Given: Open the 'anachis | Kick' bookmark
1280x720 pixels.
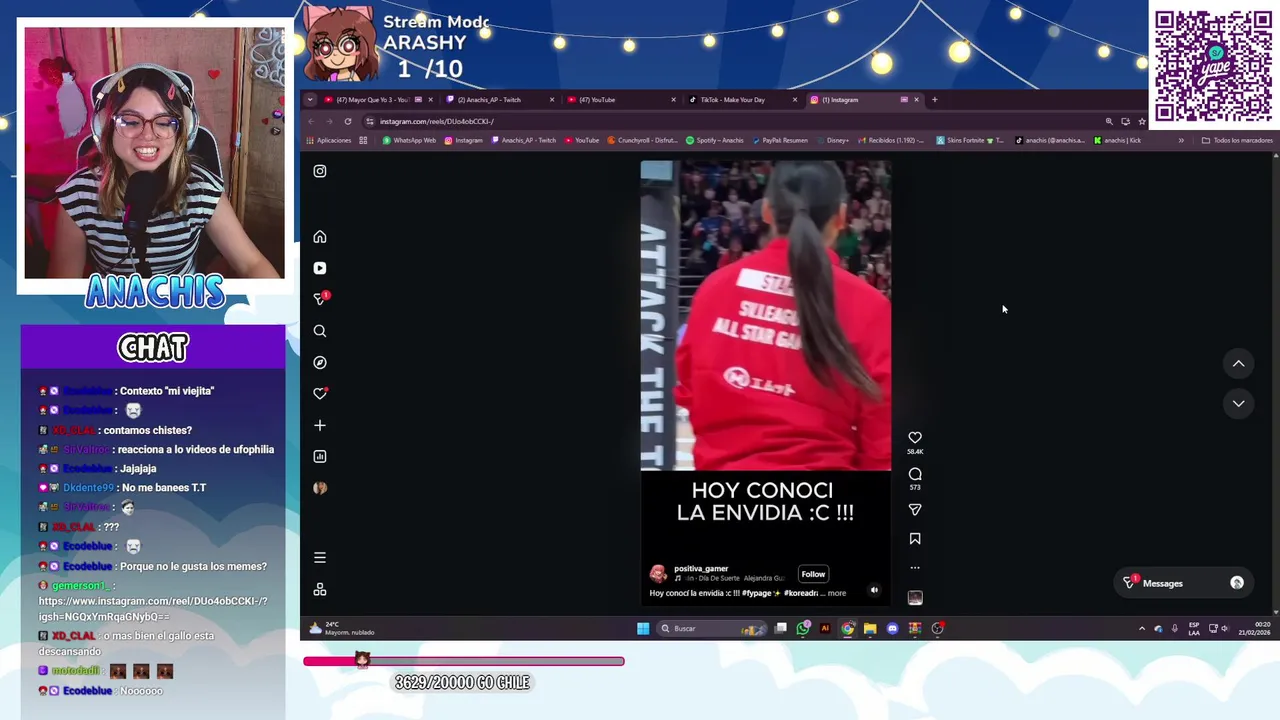Looking at the screenshot, I should click(1117, 140).
